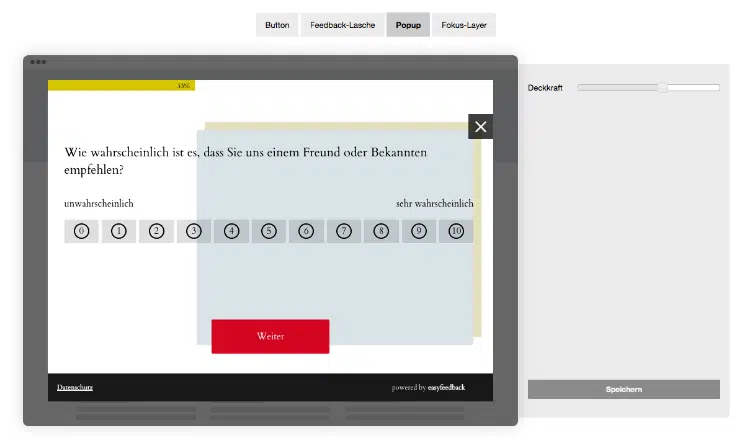750x443 pixels.
Task: Select rating 1 on the scale
Action: 119,231
